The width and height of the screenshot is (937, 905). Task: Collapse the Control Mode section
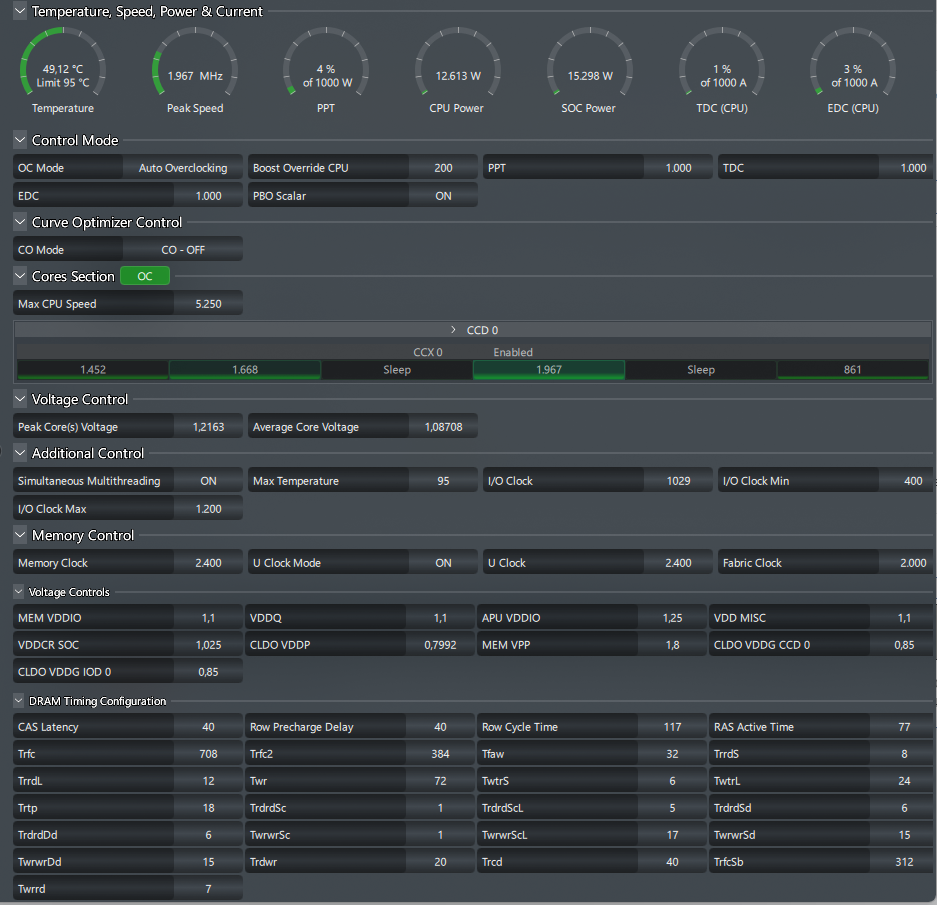coord(20,141)
